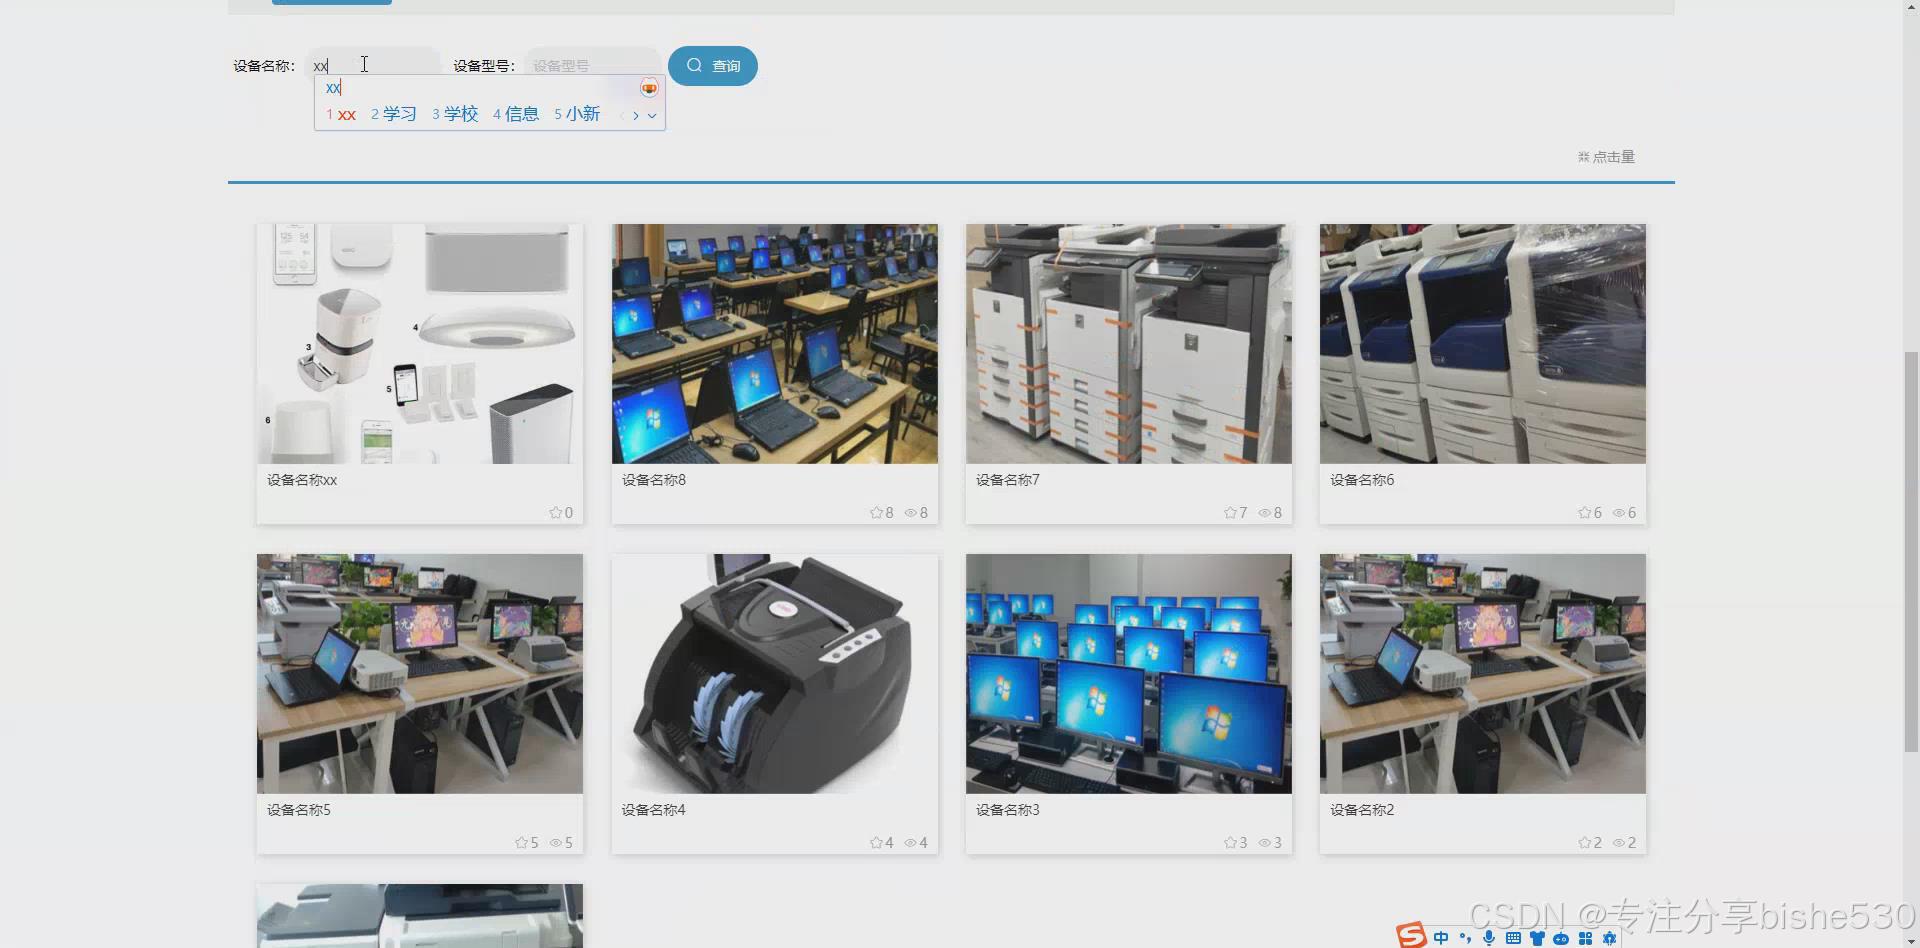Choose IME candidate 1 xx

coord(341,114)
